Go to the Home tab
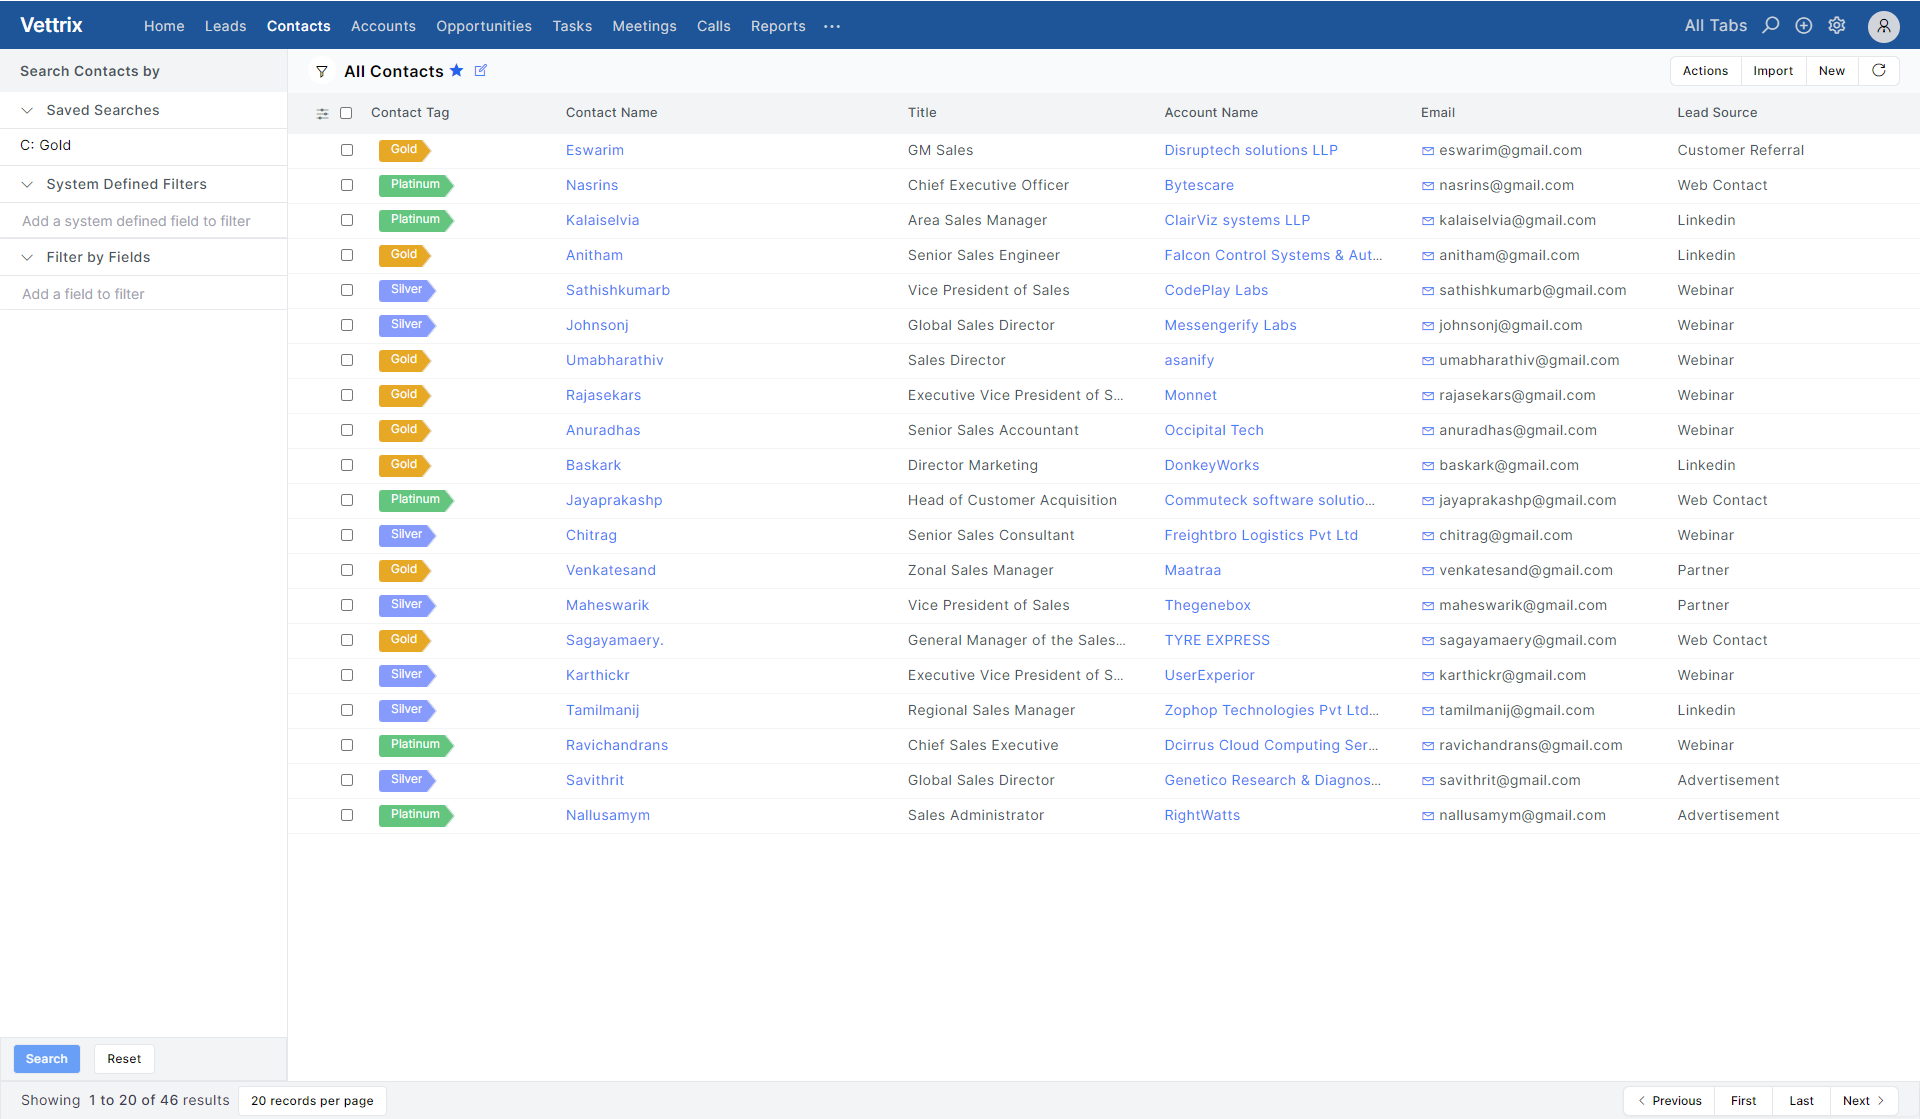This screenshot has width=1920, height=1119. 164,26
